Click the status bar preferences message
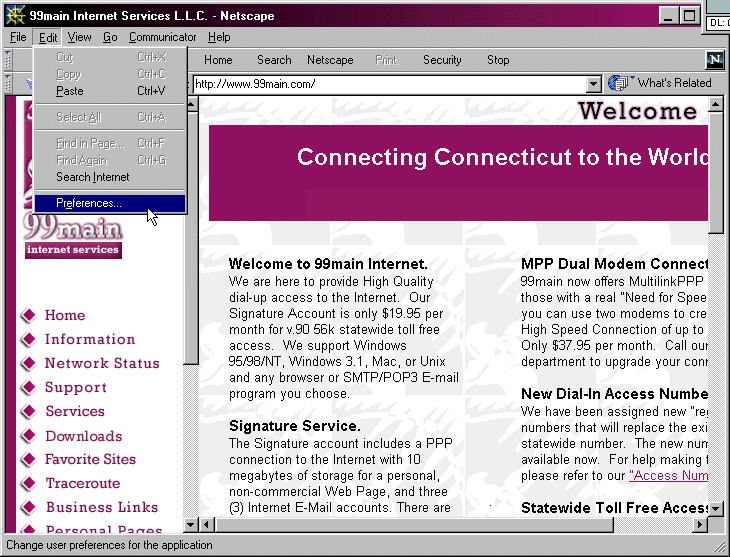 109,545
